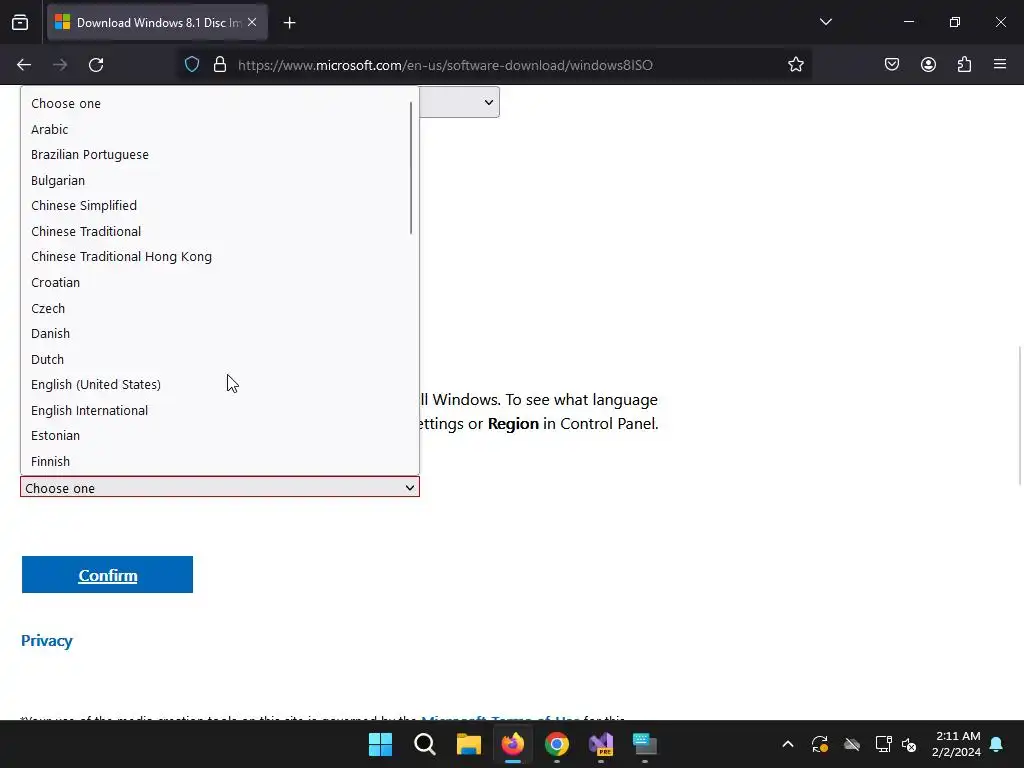The width and height of the screenshot is (1024, 768).
Task: Open the terminal-like app in the taskbar
Action: [645, 744]
